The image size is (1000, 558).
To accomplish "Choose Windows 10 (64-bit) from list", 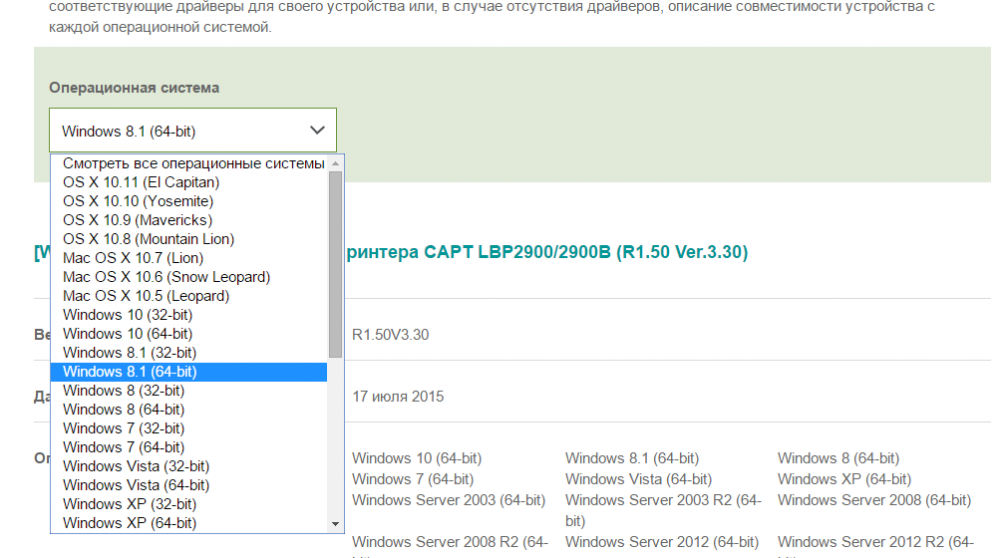I will tap(189, 334).
